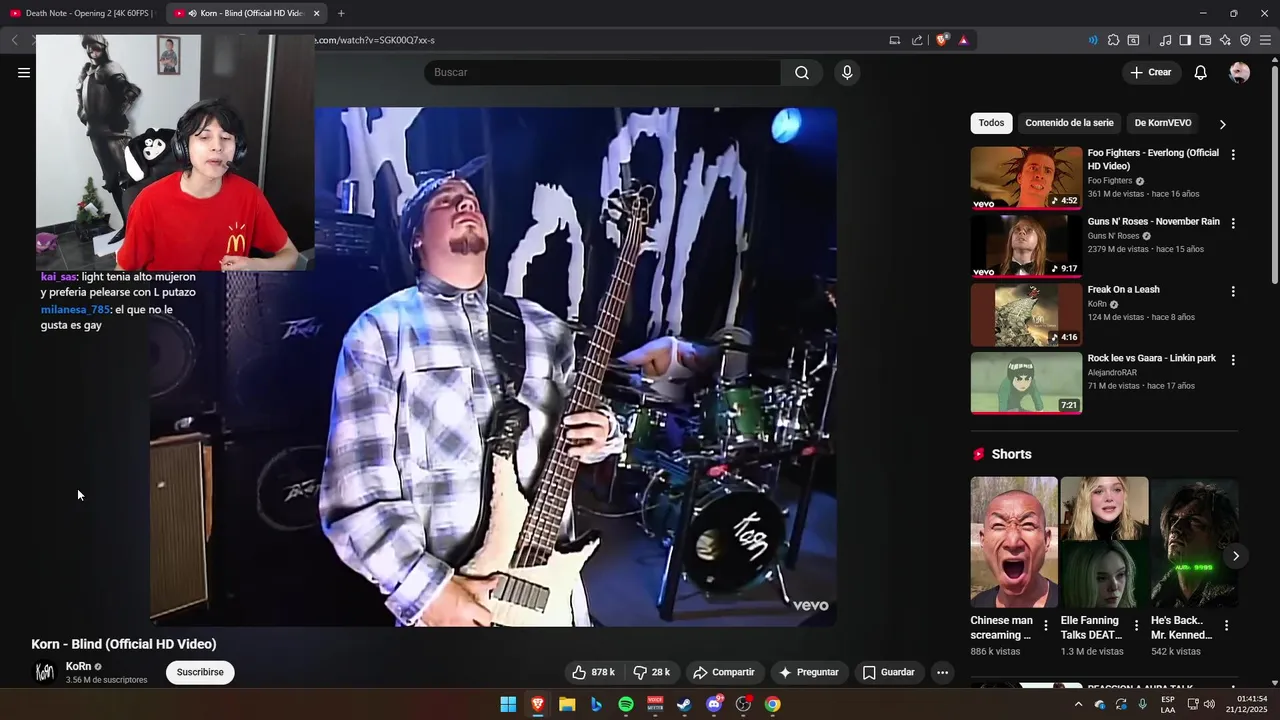Open Chinese man screaming Short
1280x720 pixels.
[1014, 542]
